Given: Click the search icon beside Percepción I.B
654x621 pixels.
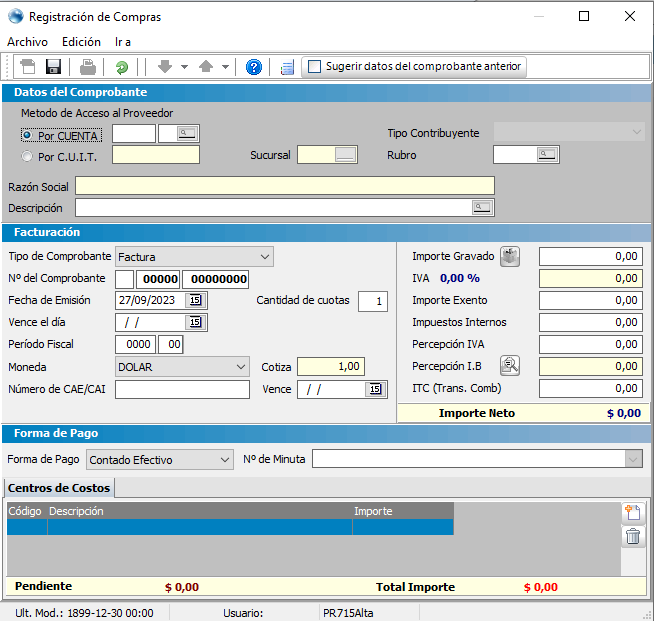Looking at the screenshot, I should pos(510,365).
